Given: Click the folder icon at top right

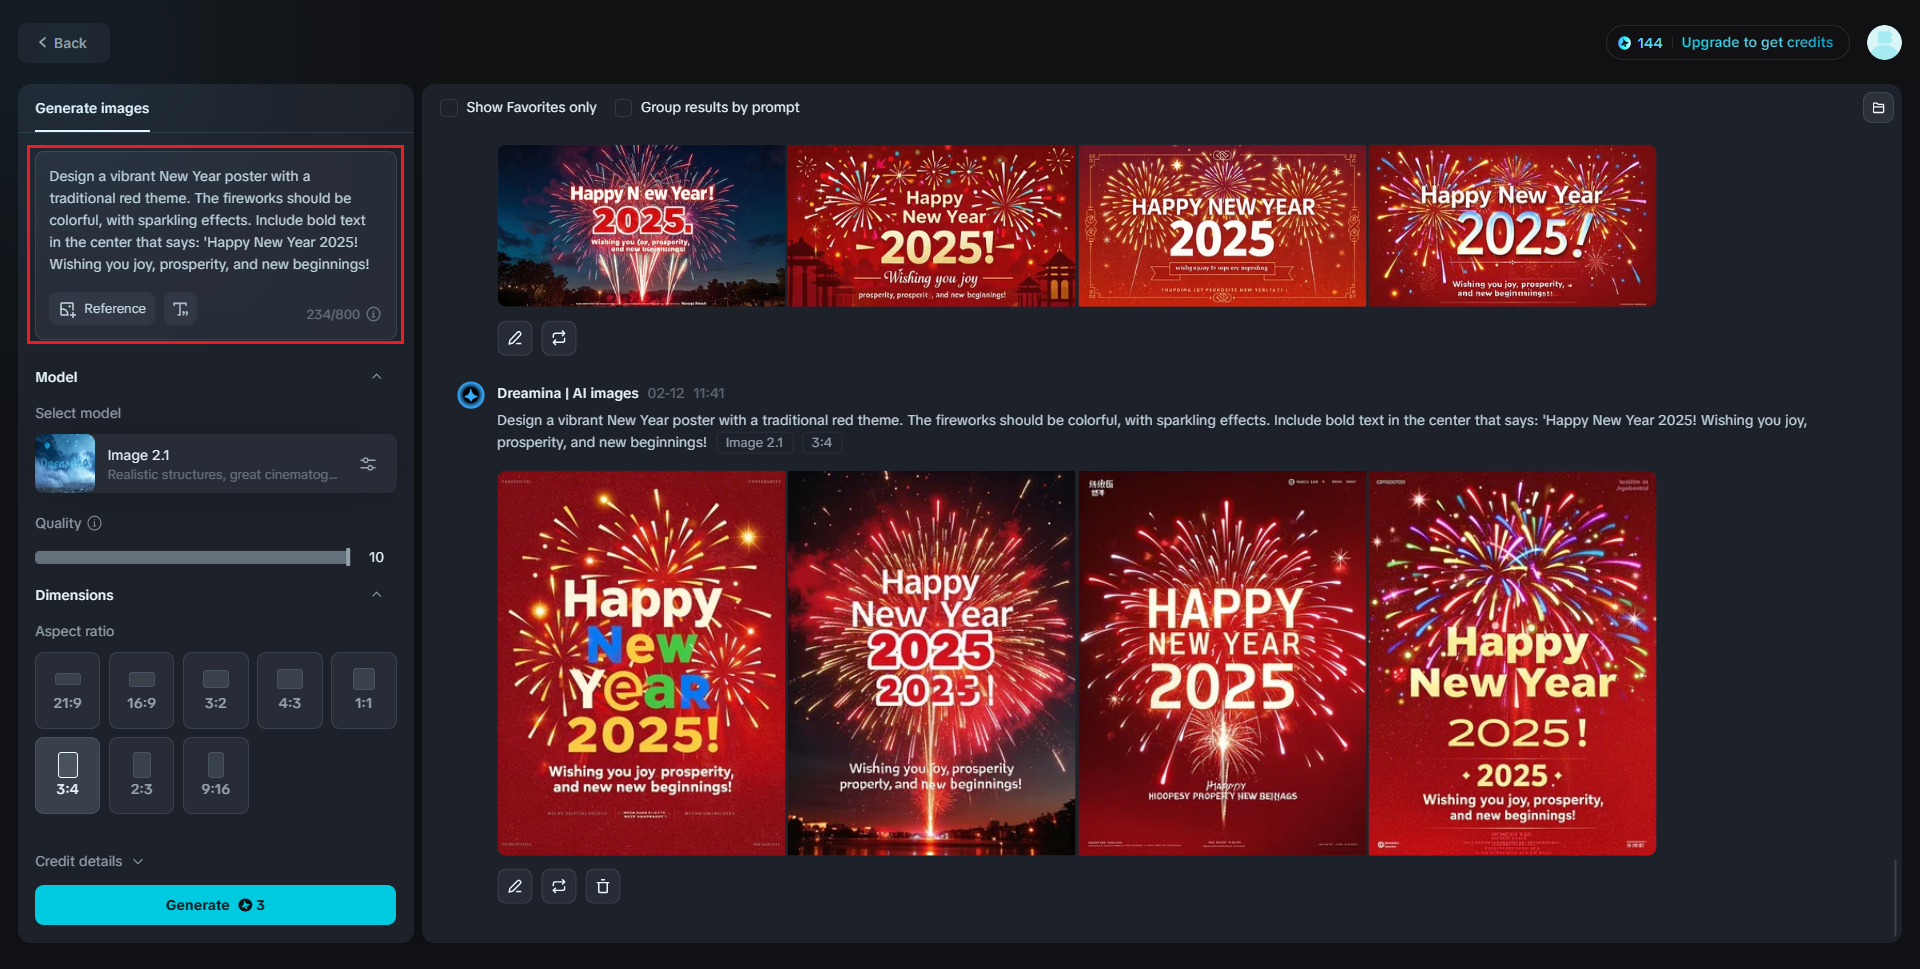Looking at the screenshot, I should (x=1878, y=108).
